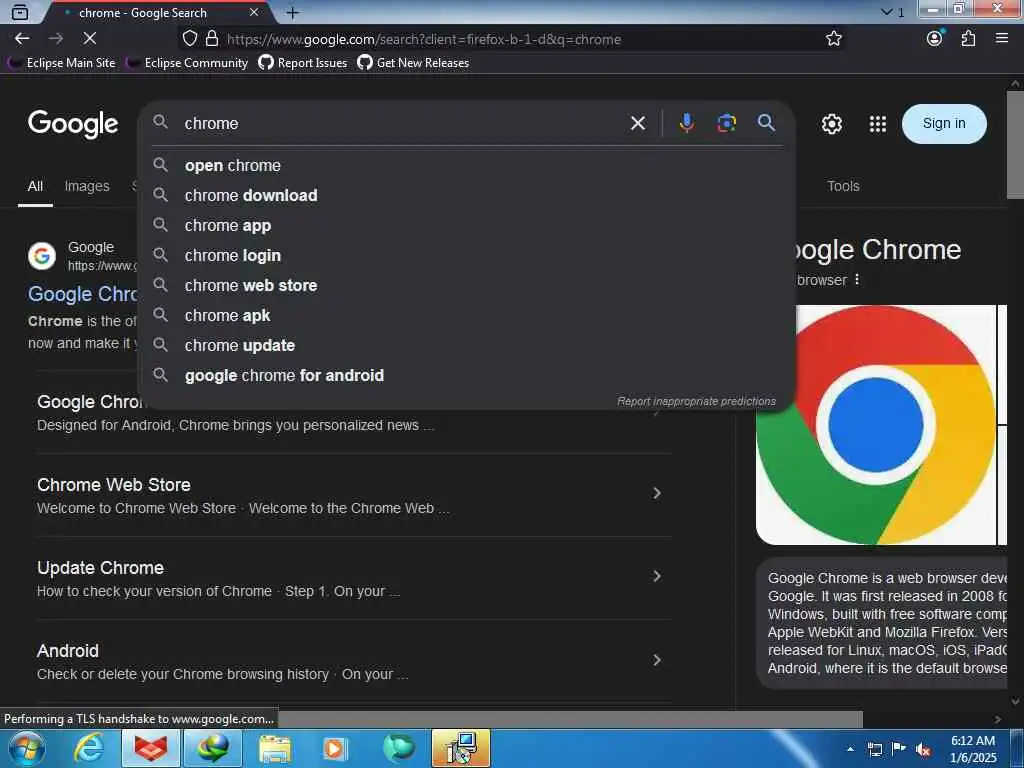Open the Firefox hamburger application menu
Image resolution: width=1024 pixels, height=768 pixels.
(1002, 39)
